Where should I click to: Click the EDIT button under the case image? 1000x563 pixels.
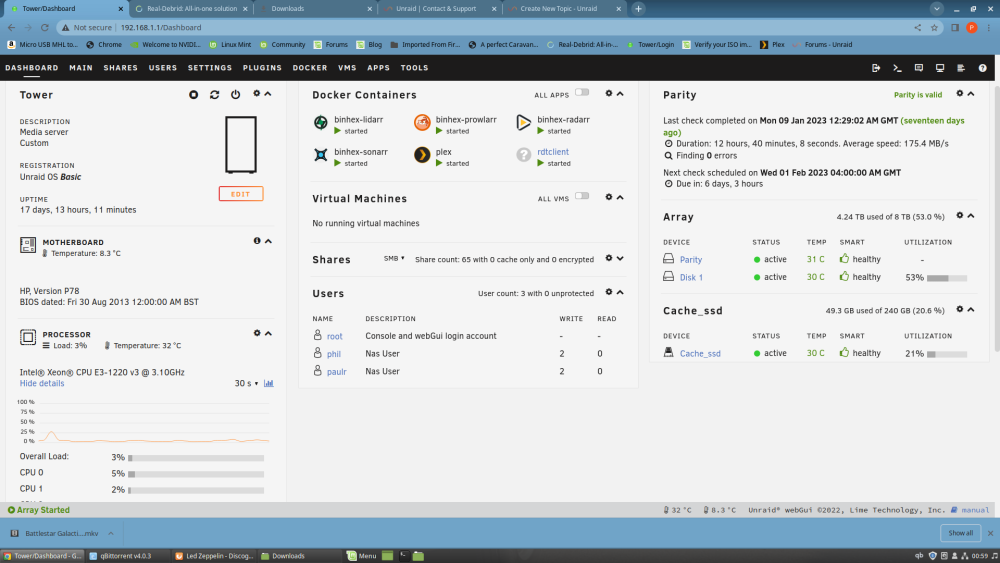point(240,194)
